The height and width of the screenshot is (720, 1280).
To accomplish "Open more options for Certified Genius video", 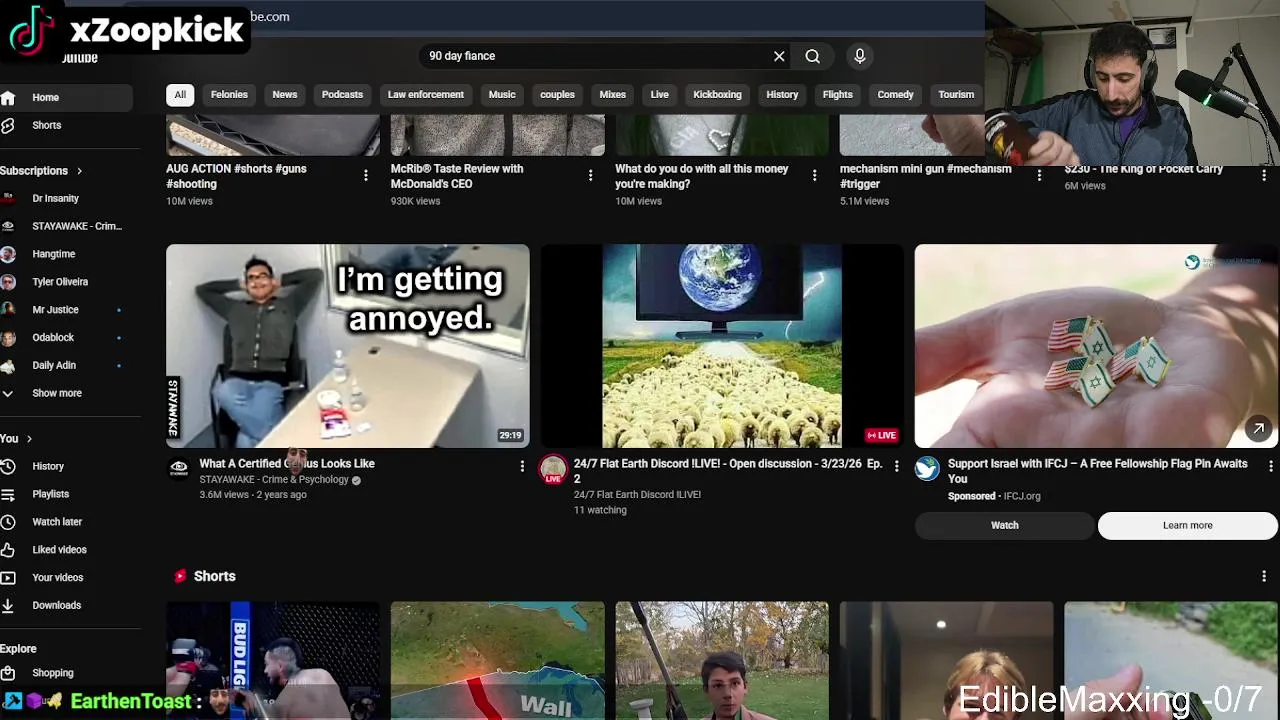I will [x=521, y=466].
